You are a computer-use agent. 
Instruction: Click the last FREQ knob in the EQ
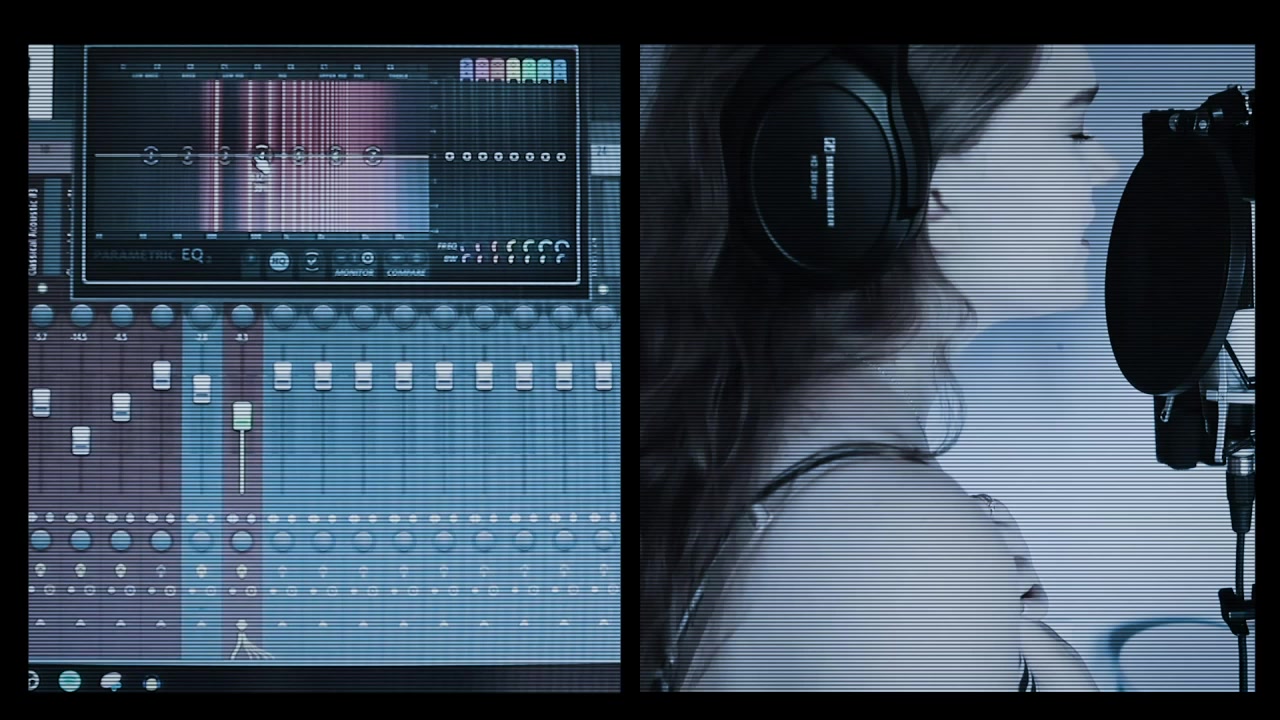point(564,246)
